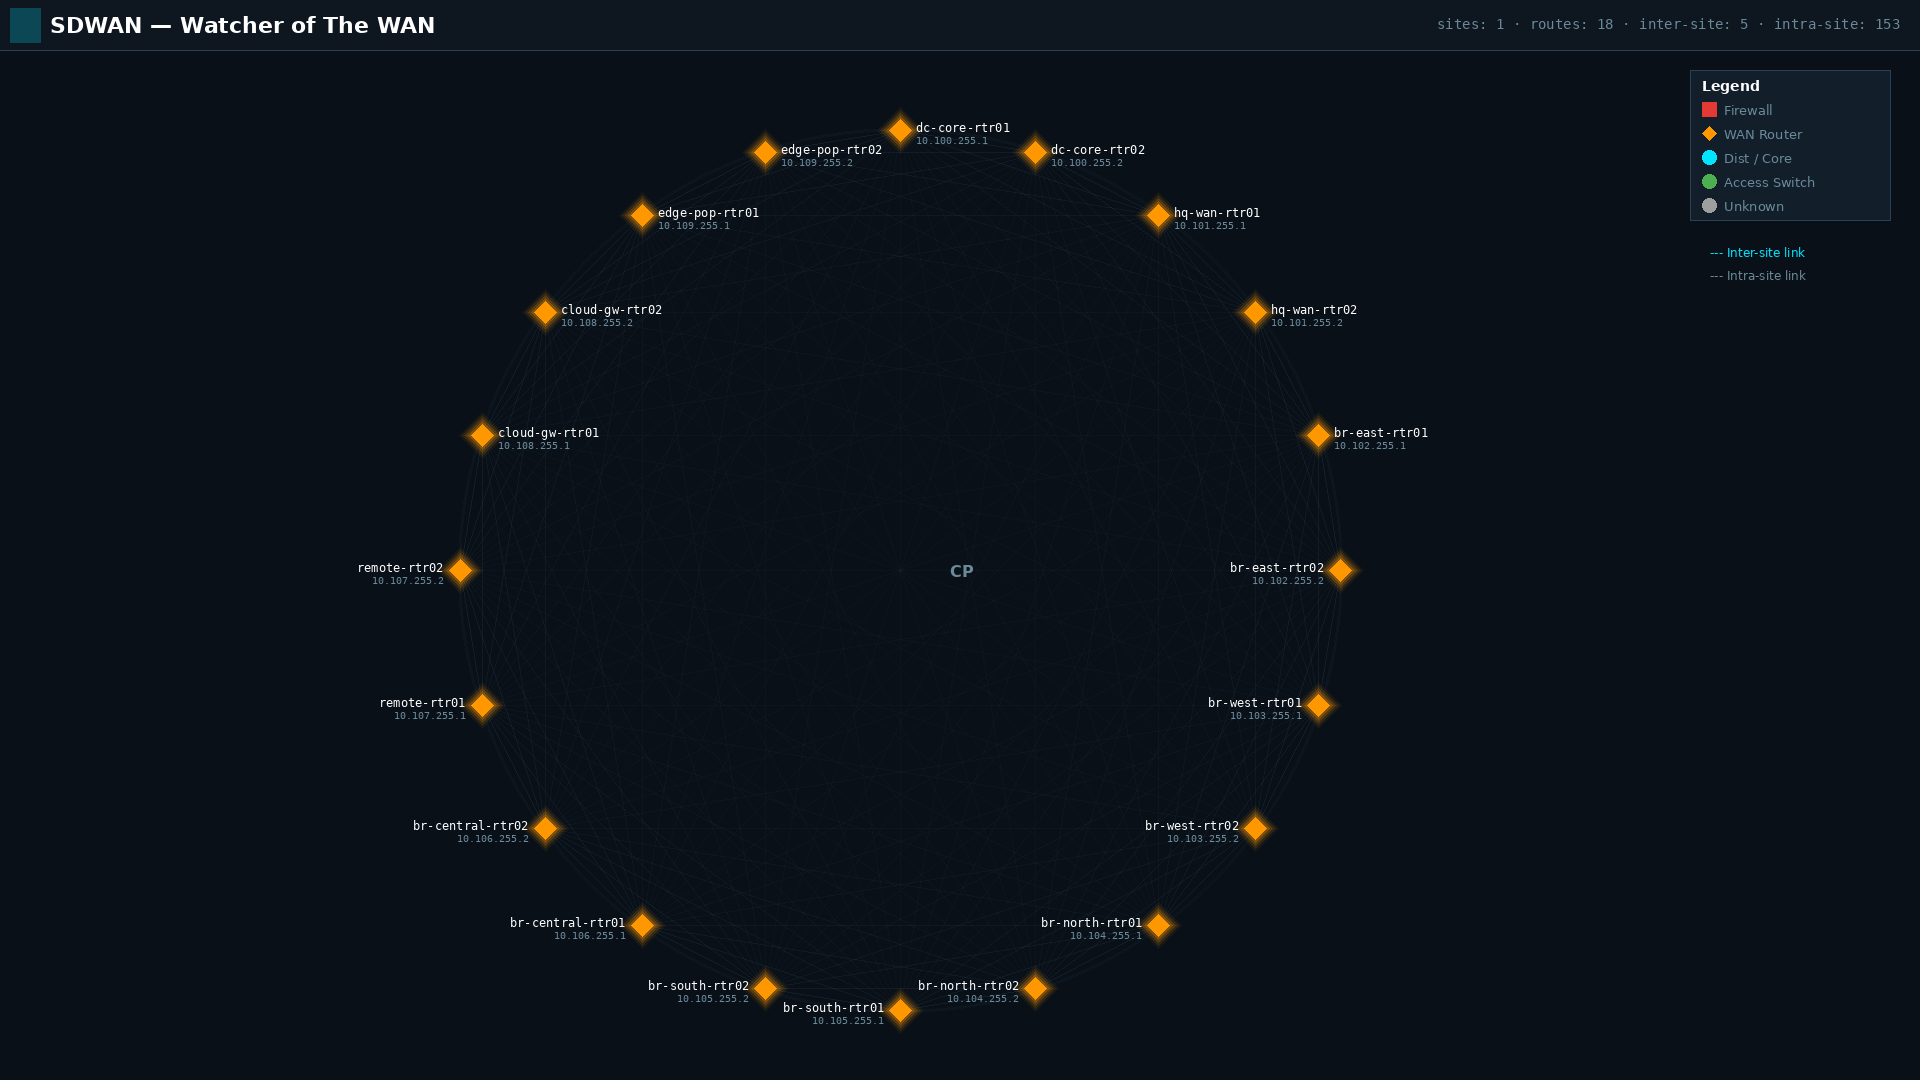Select the cloud-gw-rtr01 router node

click(483, 435)
